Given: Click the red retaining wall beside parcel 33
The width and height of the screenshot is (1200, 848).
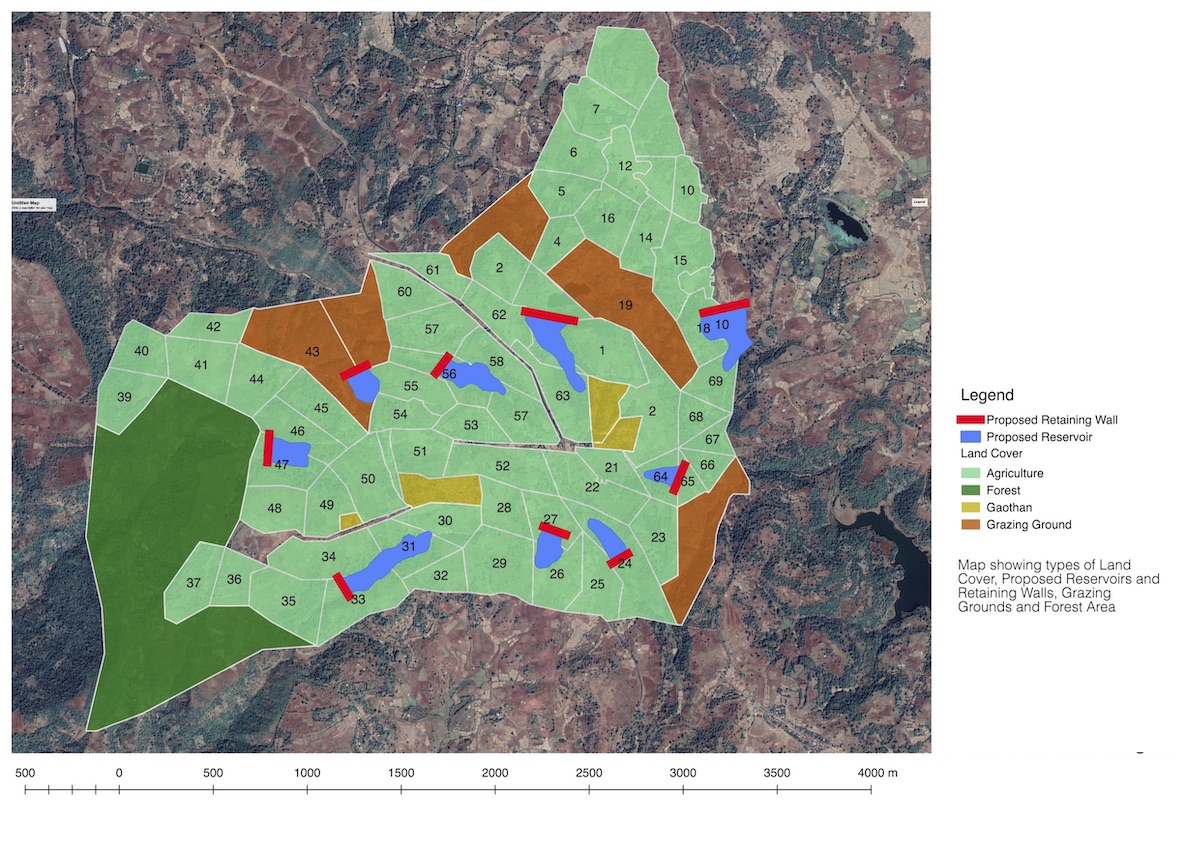Looking at the screenshot, I should (342, 586).
